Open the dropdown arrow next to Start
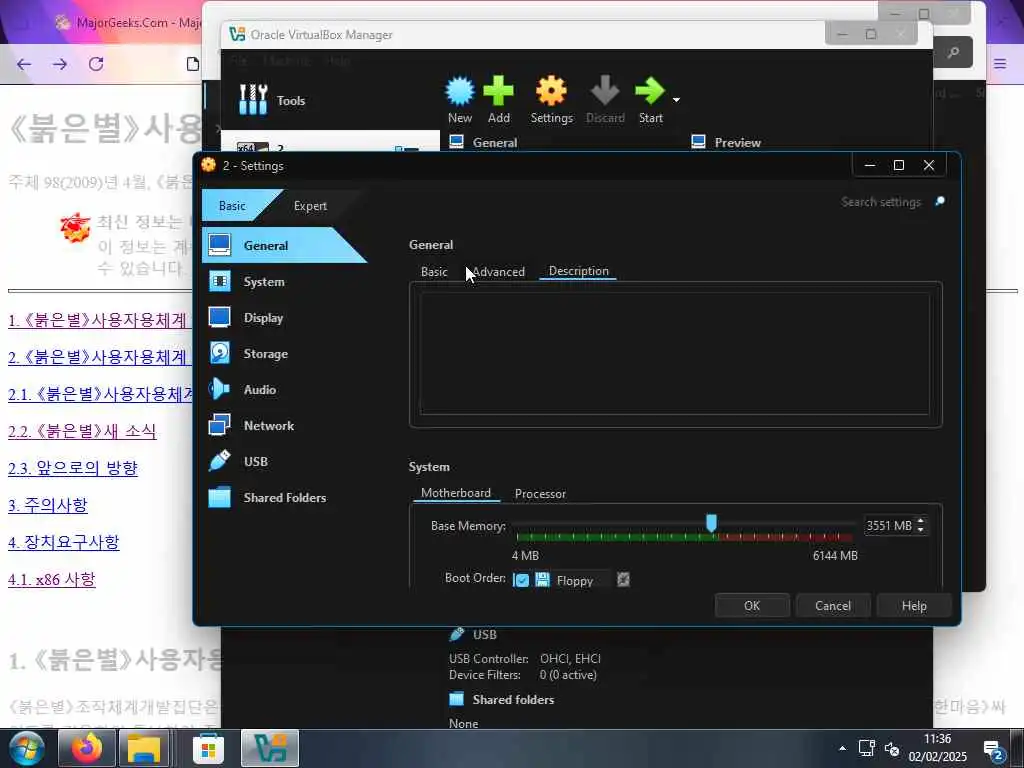The width and height of the screenshot is (1024, 768). pos(676,100)
